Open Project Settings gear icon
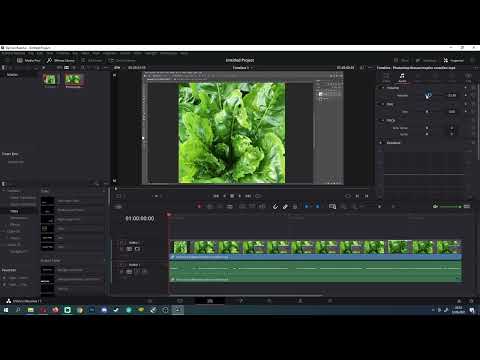This screenshot has height=360, width=480. click(x=471, y=301)
